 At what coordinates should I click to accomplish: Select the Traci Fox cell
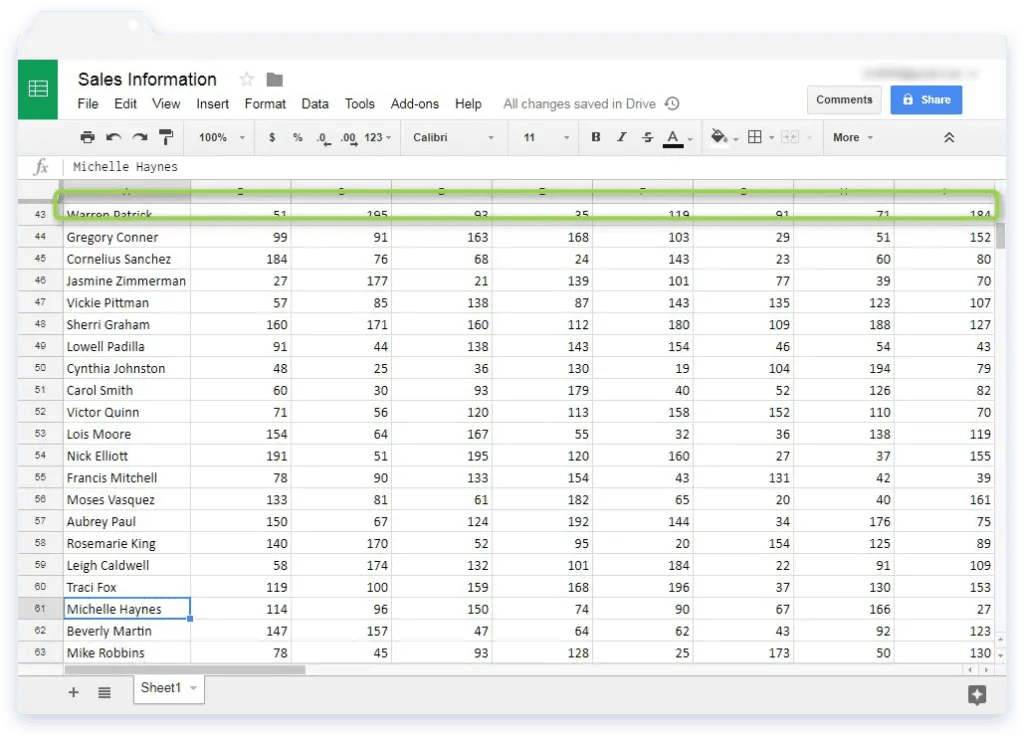coord(127,587)
